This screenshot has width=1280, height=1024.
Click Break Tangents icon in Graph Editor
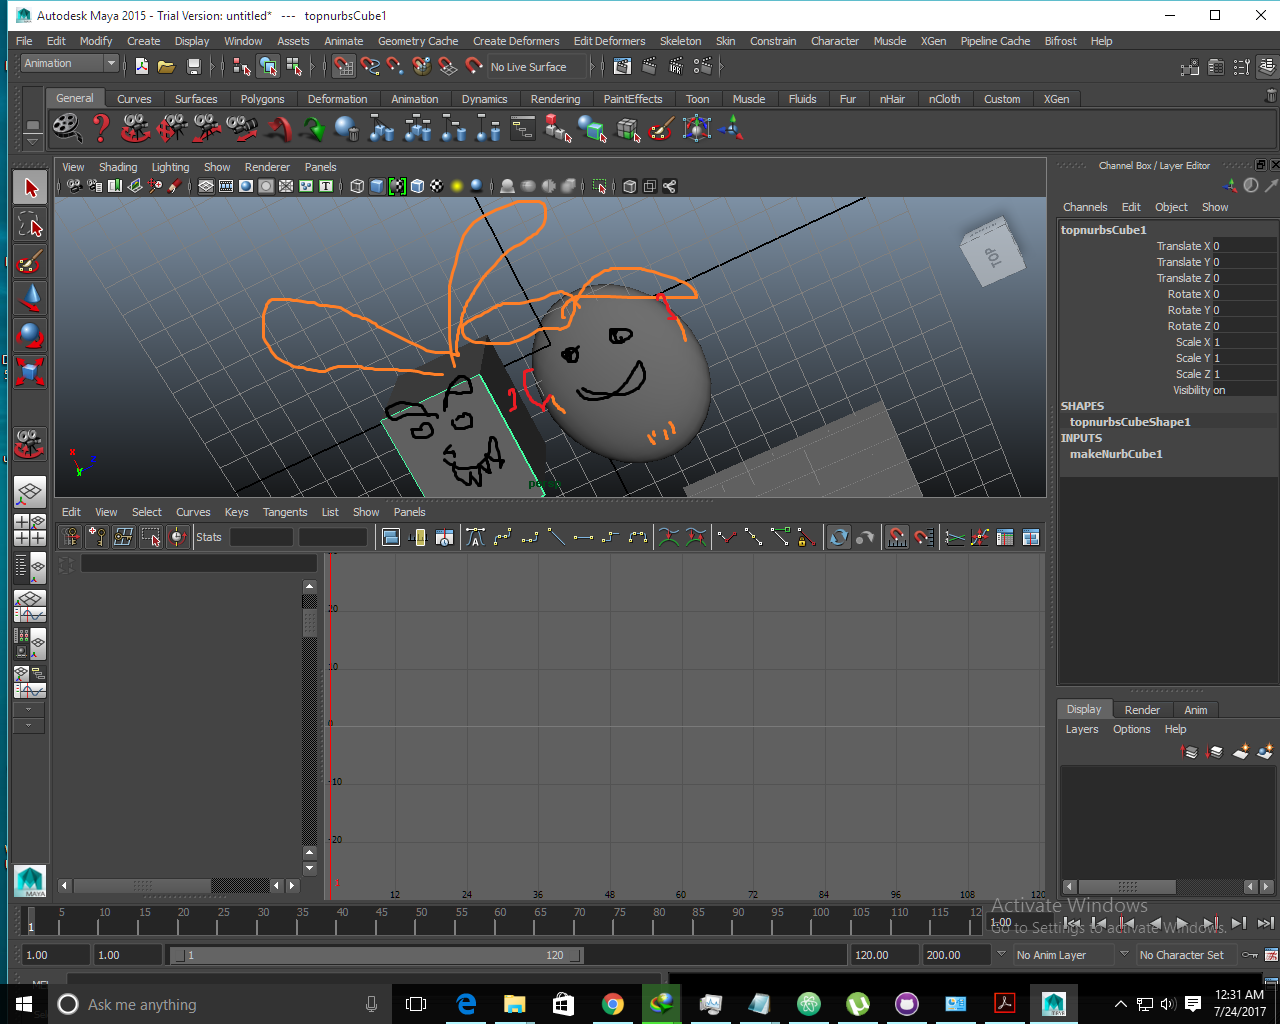coord(727,537)
